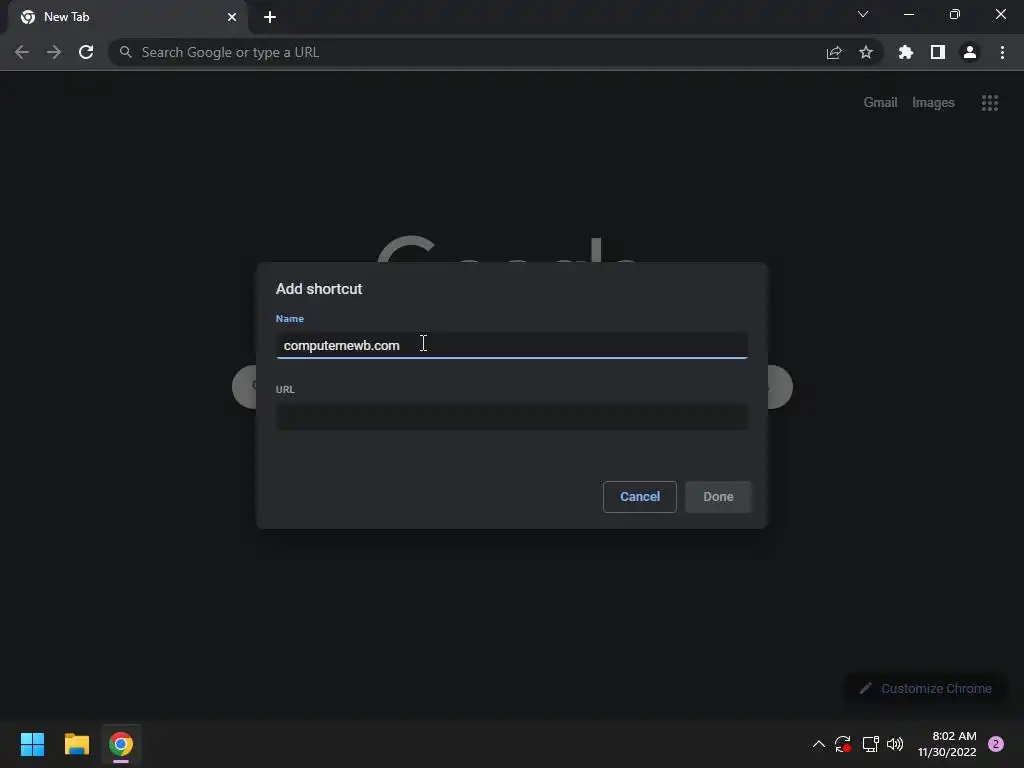This screenshot has width=1024, height=768.
Task: Expand the tab search dropdown arrow
Action: pos(863,14)
